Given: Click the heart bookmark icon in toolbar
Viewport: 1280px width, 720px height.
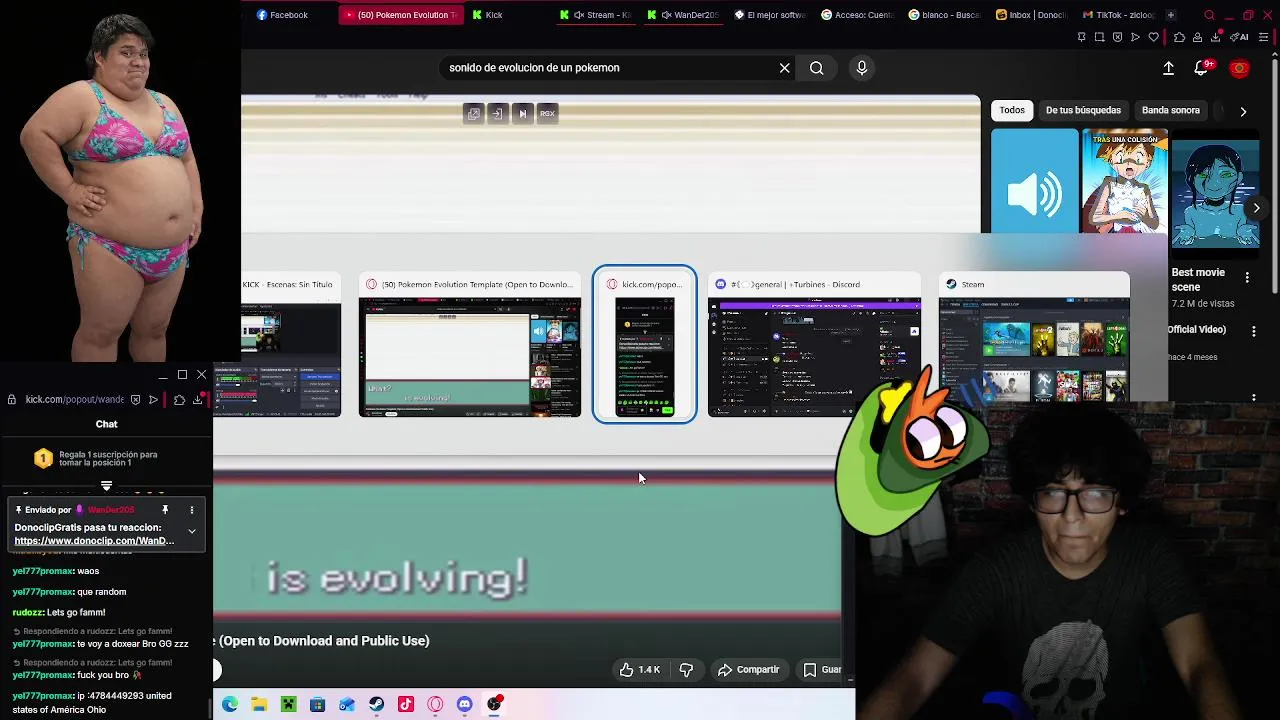Looking at the screenshot, I should click(1153, 37).
